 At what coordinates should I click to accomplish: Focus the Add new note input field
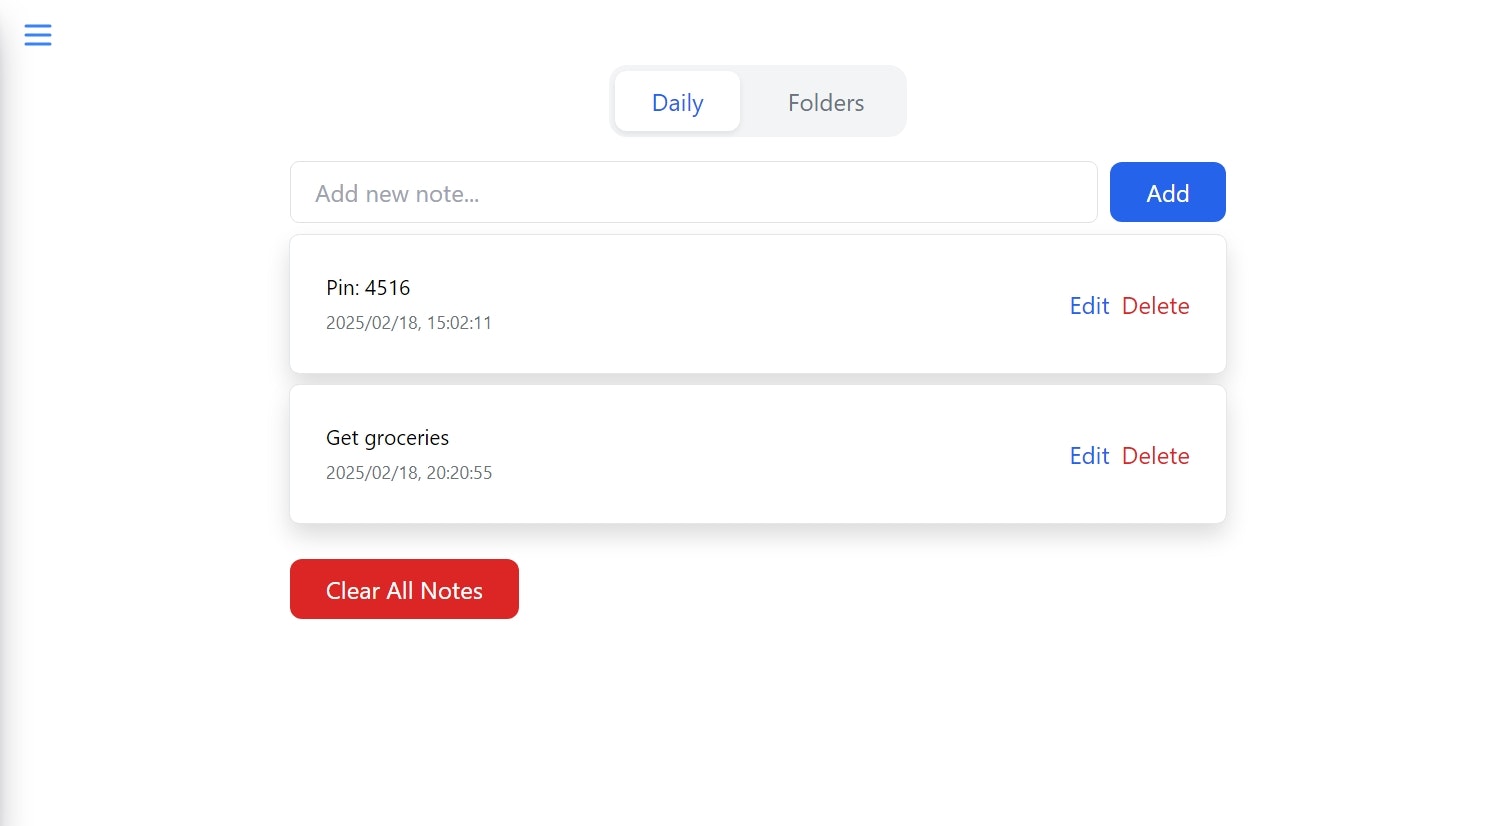[x=693, y=192]
